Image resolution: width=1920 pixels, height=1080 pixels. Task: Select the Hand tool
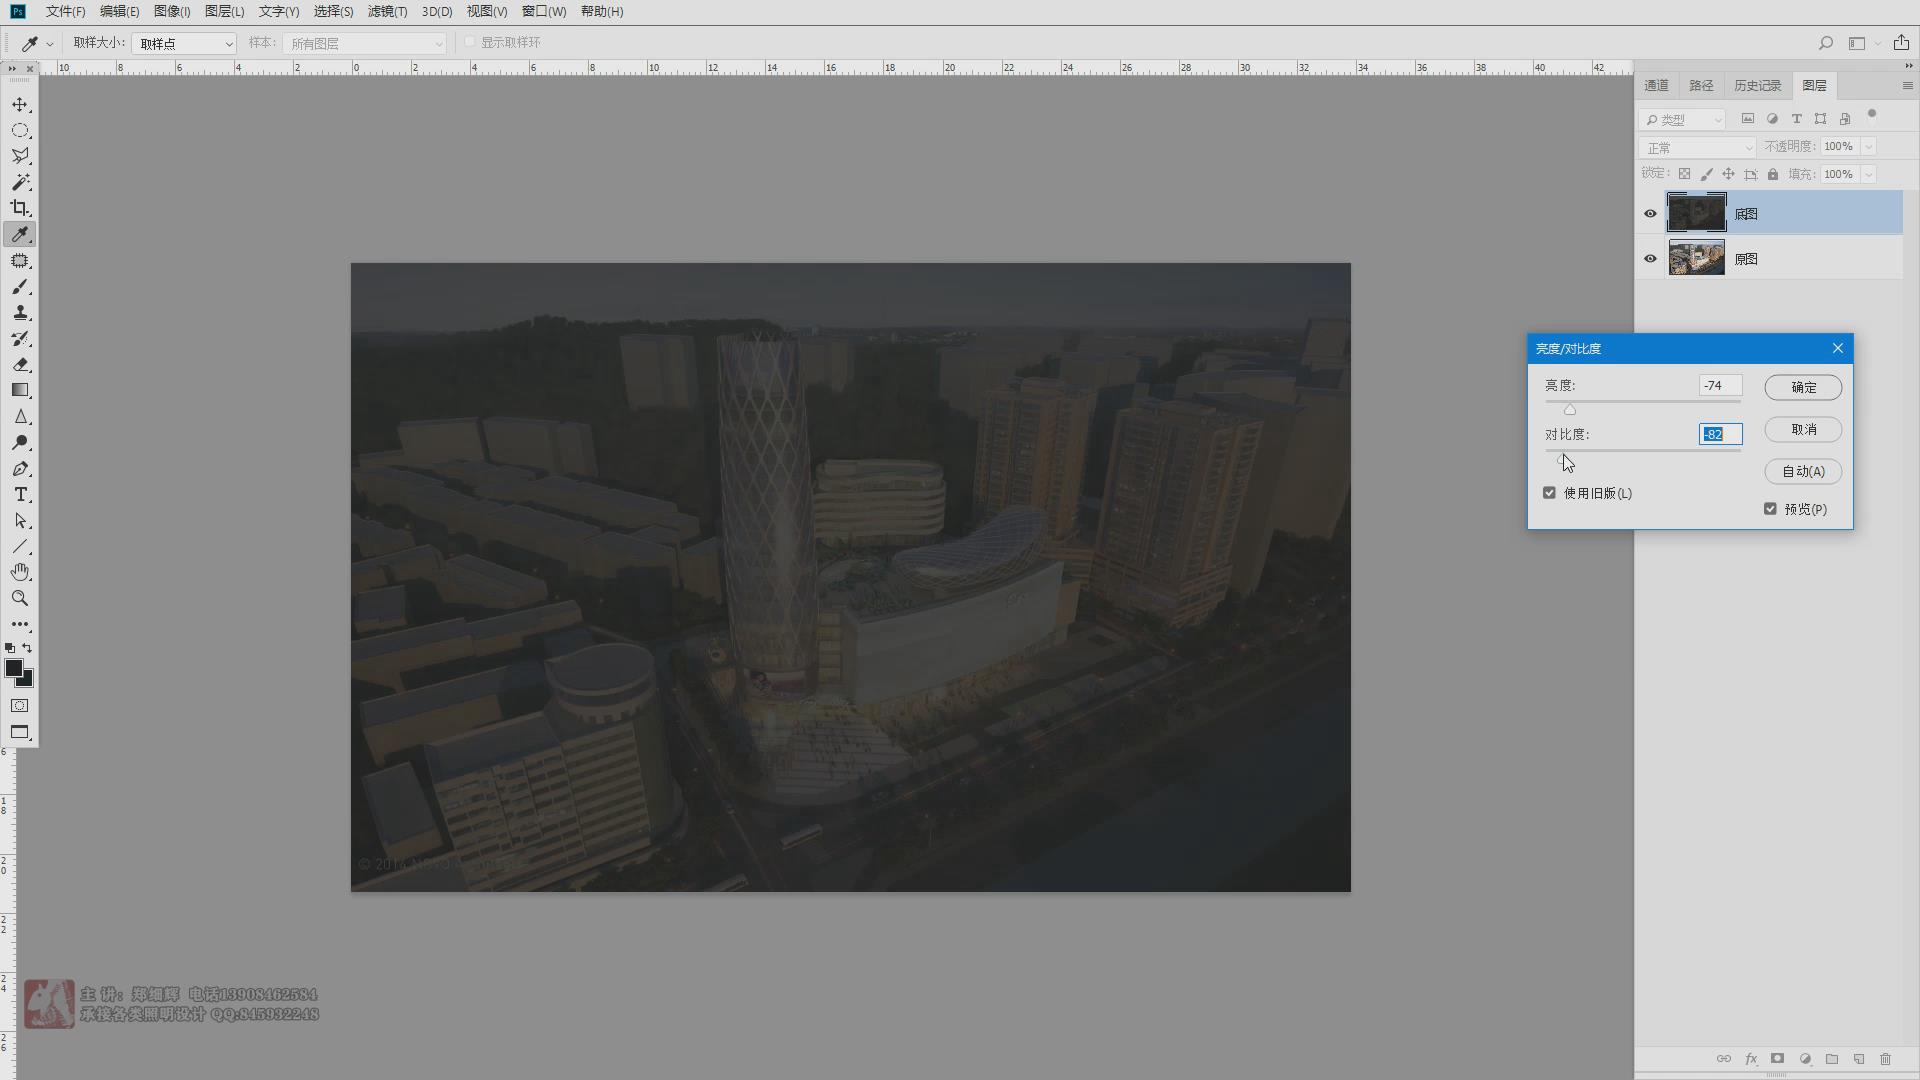(20, 573)
